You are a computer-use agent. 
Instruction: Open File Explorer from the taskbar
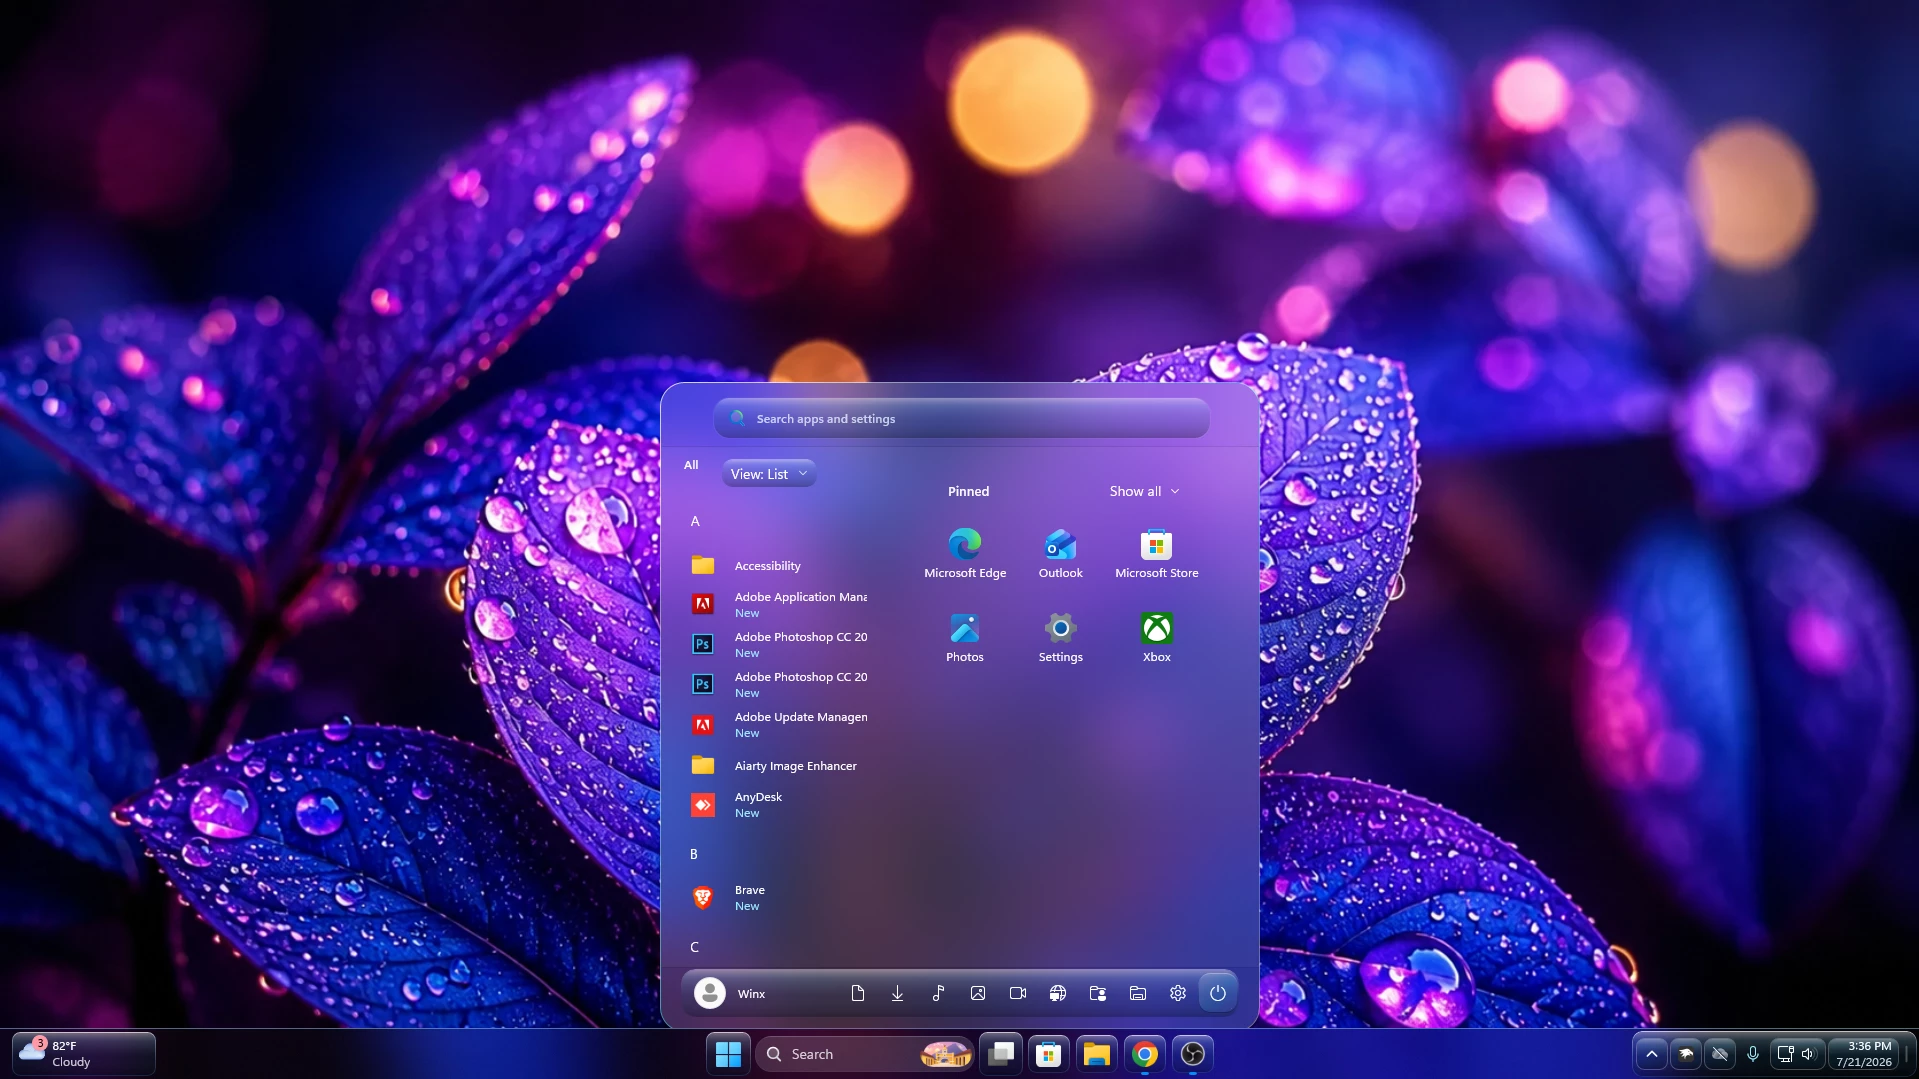pyautogui.click(x=1096, y=1054)
